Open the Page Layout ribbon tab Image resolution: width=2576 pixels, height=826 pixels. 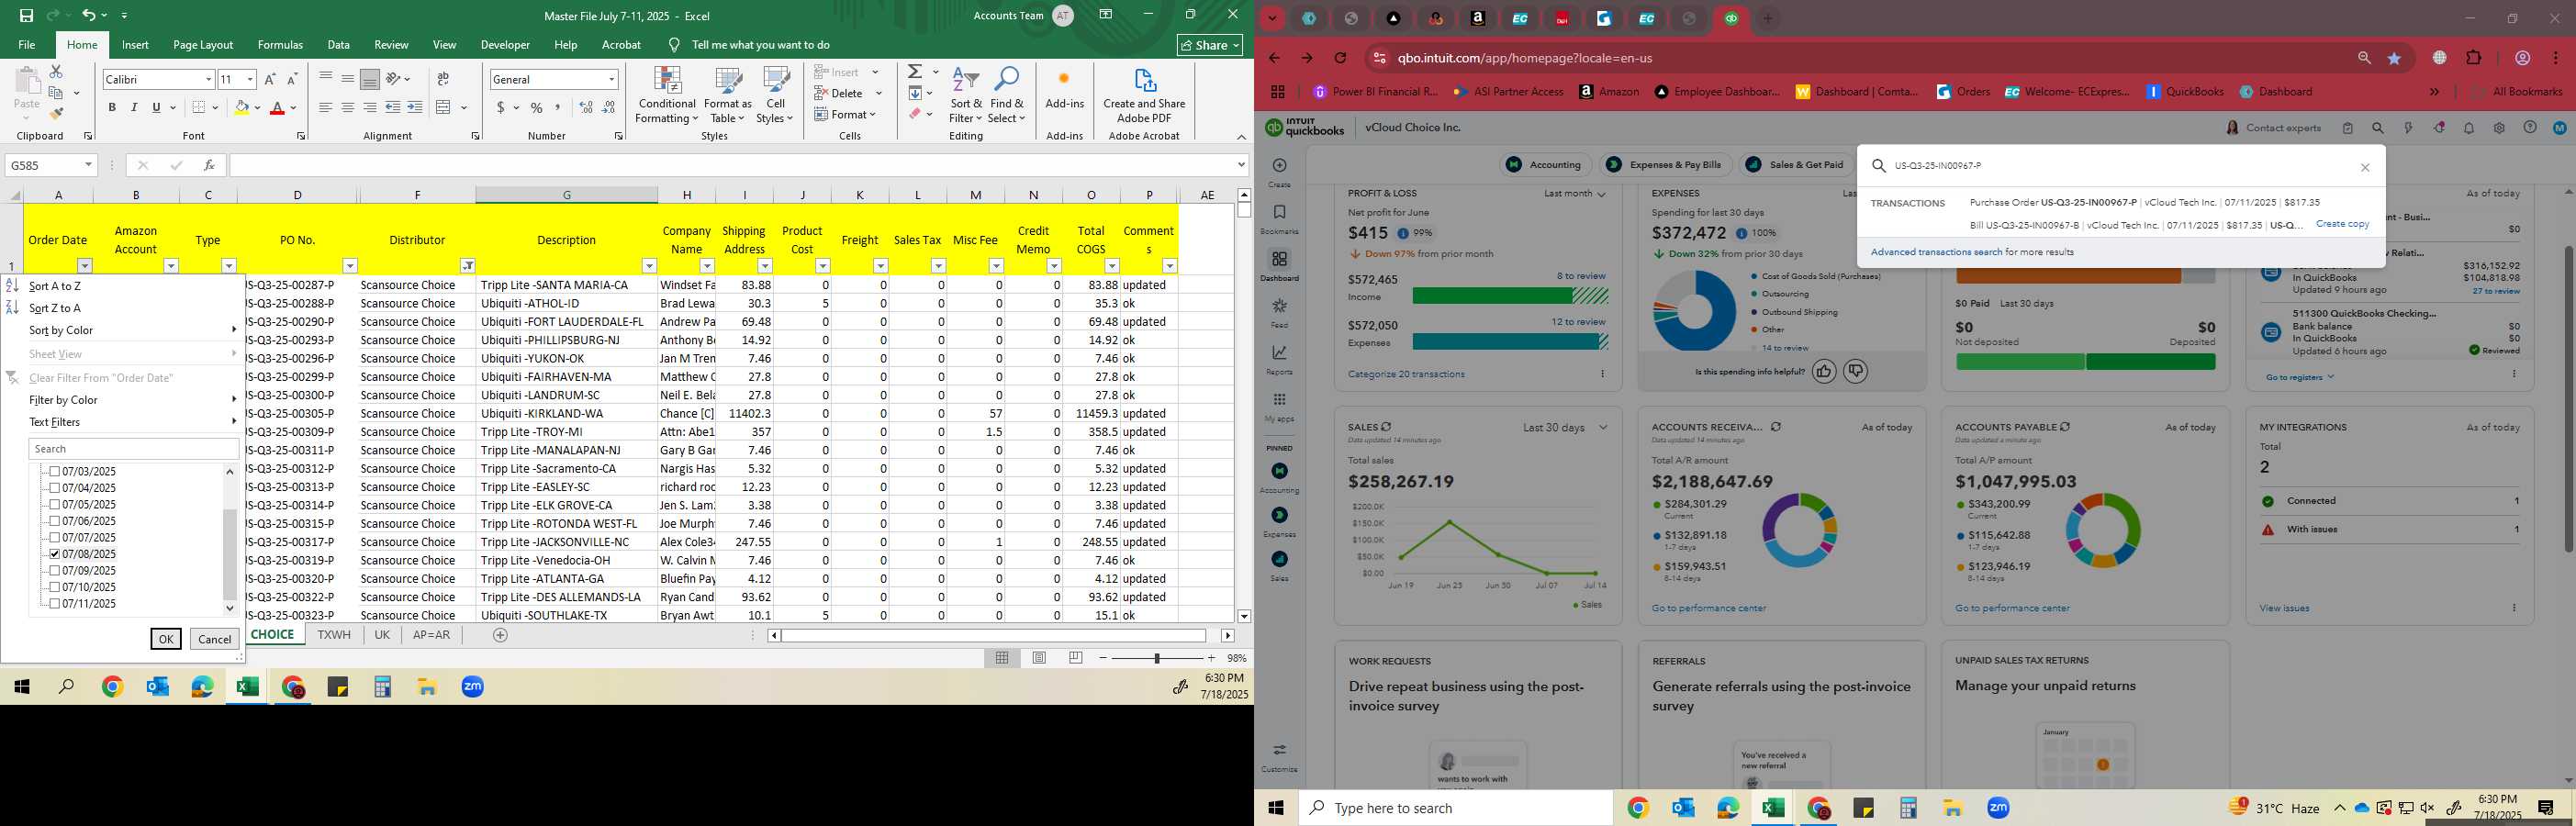pos(203,45)
